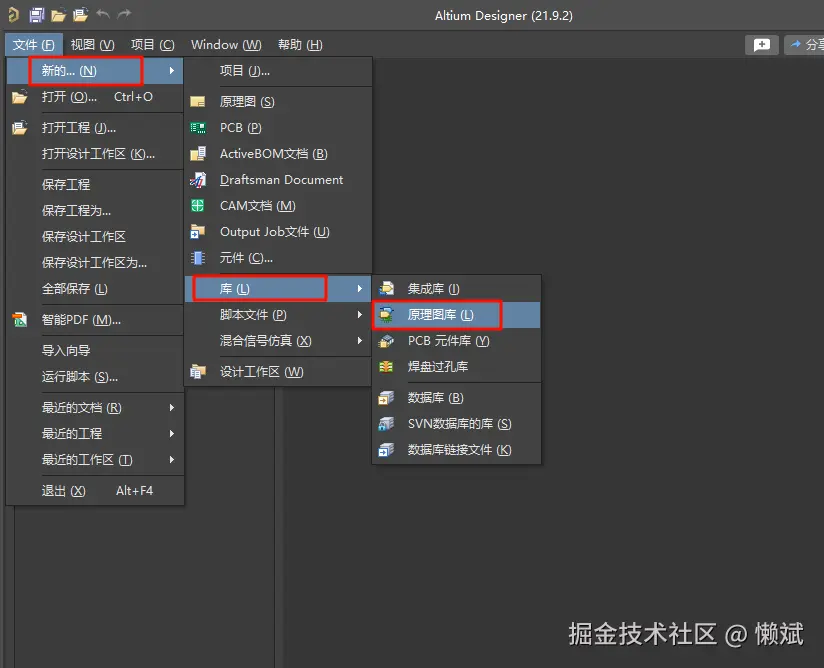The width and height of the screenshot is (824, 668).
Task: Expand the 新的 (N) submenu arrow
Action: (x=171, y=70)
